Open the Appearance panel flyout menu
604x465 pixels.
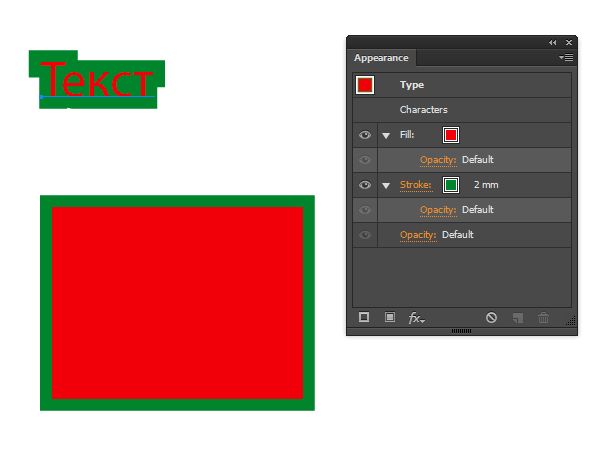(x=566, y=58)
